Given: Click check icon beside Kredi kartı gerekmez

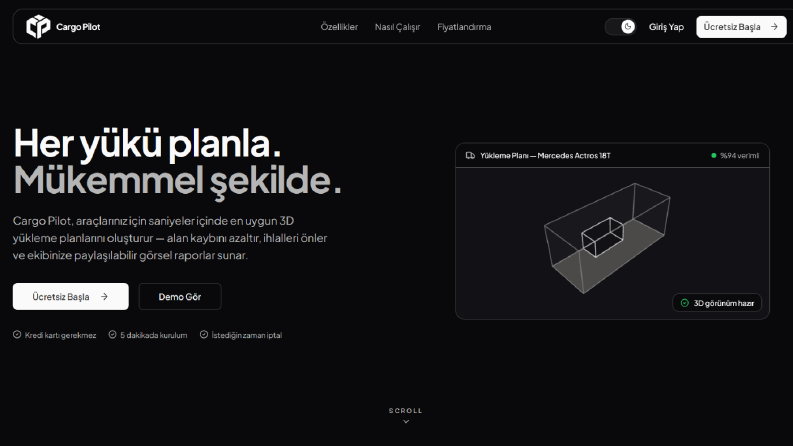Looking at the screenshot, I should pos(17,335).
